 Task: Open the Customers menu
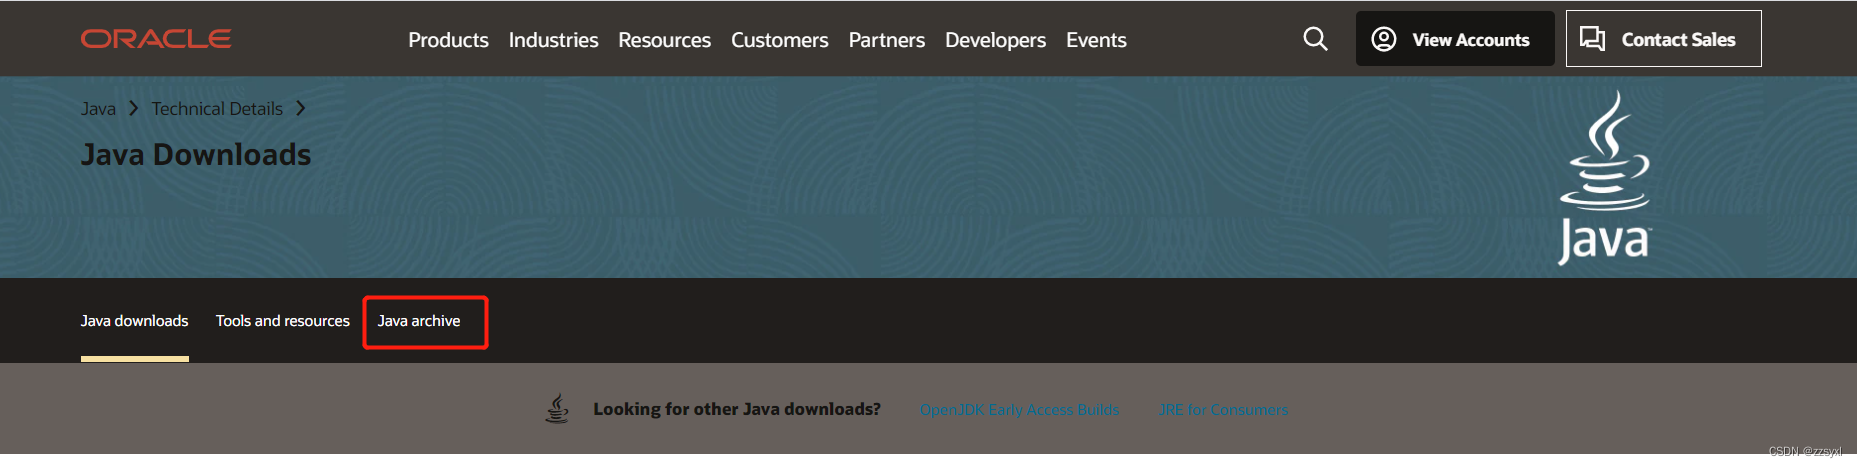click(779, 40)
